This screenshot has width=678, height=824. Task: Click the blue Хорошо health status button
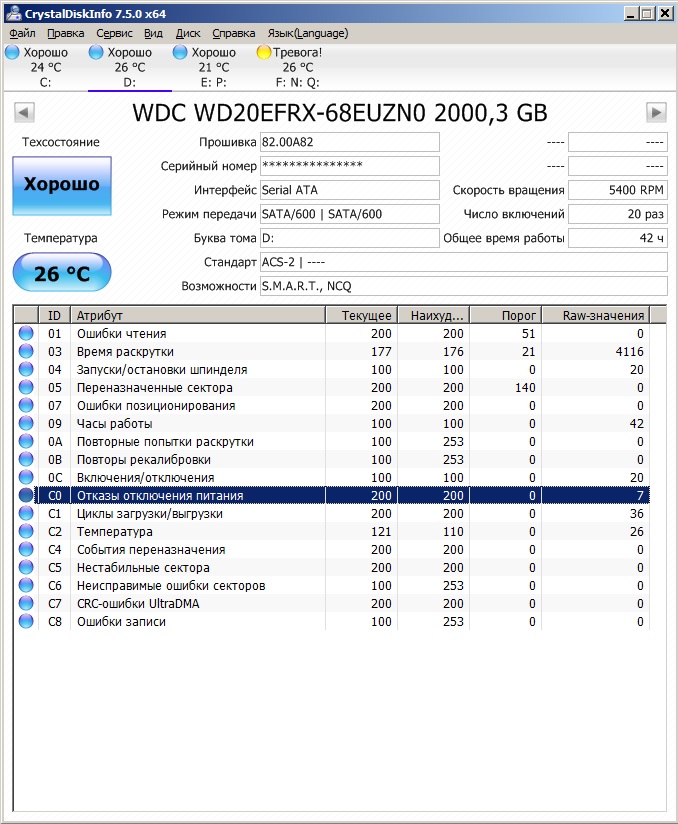point(62,186)
